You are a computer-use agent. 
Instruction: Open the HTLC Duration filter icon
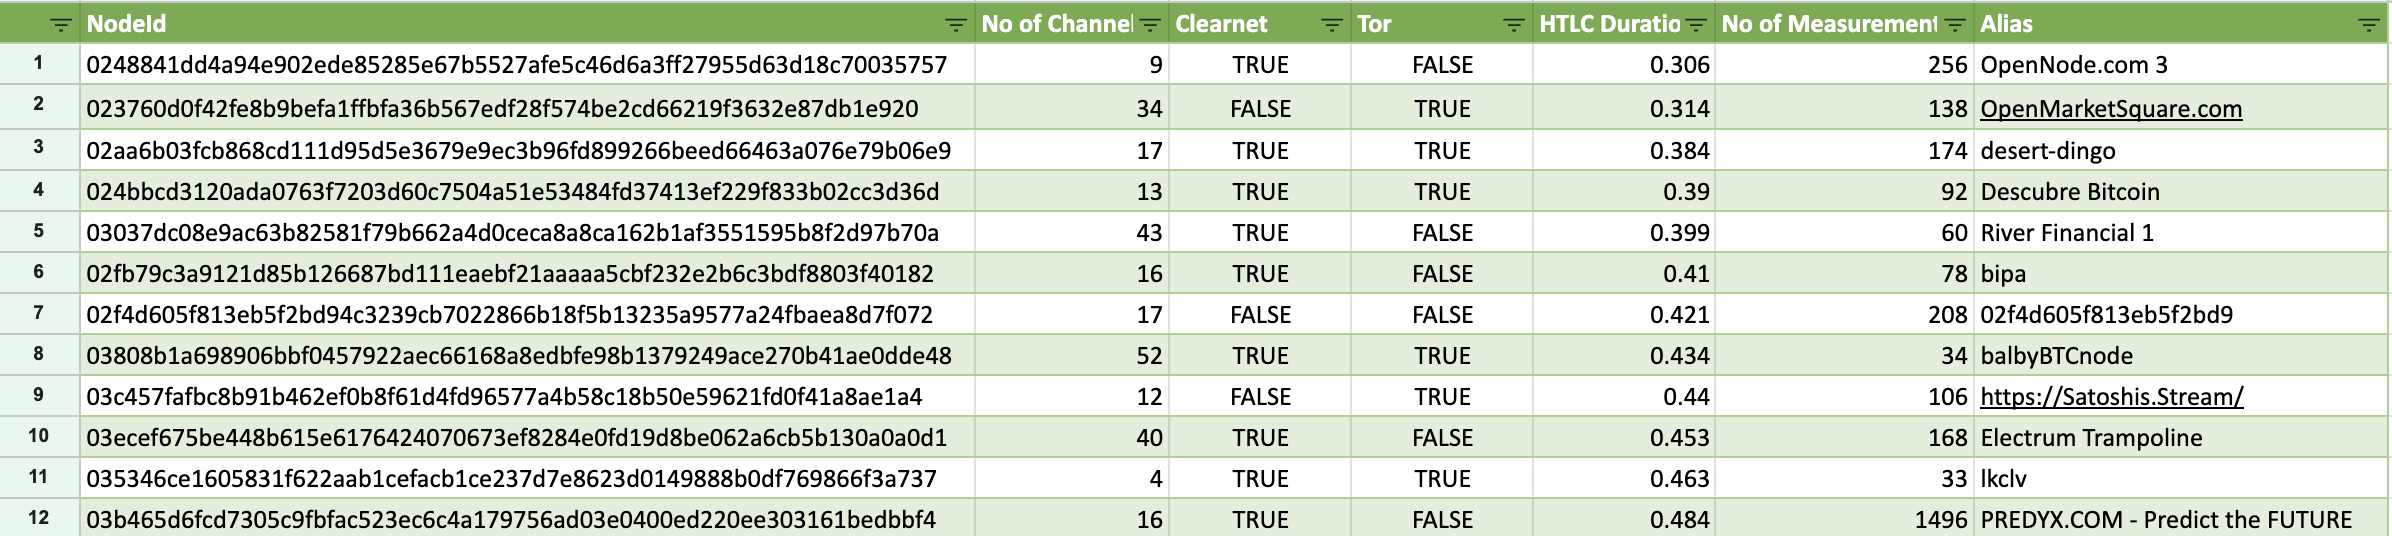(x=1696, y=25)
